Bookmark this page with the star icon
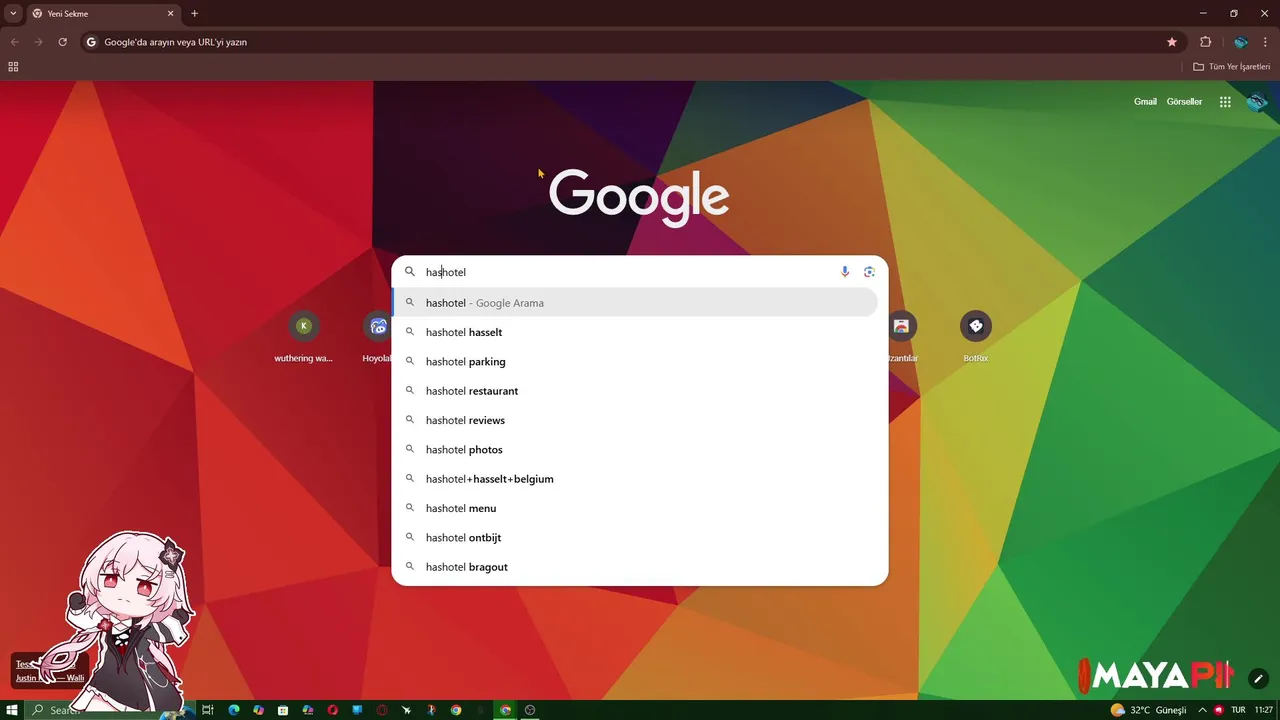The width and height of the screenshot is (1280, 720). click(x=1172, y=42)
